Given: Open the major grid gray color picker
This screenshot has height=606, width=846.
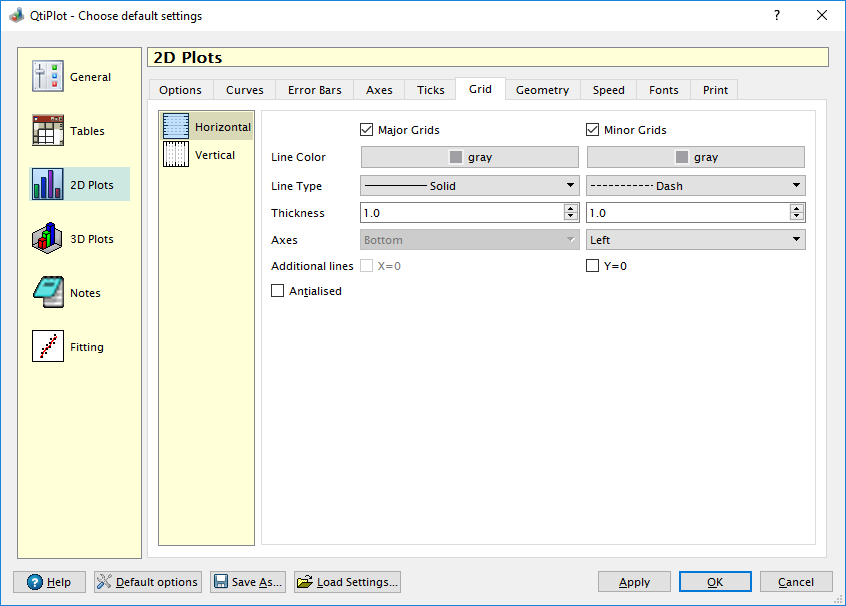Looking at the screenshot, I should [469, 157].
